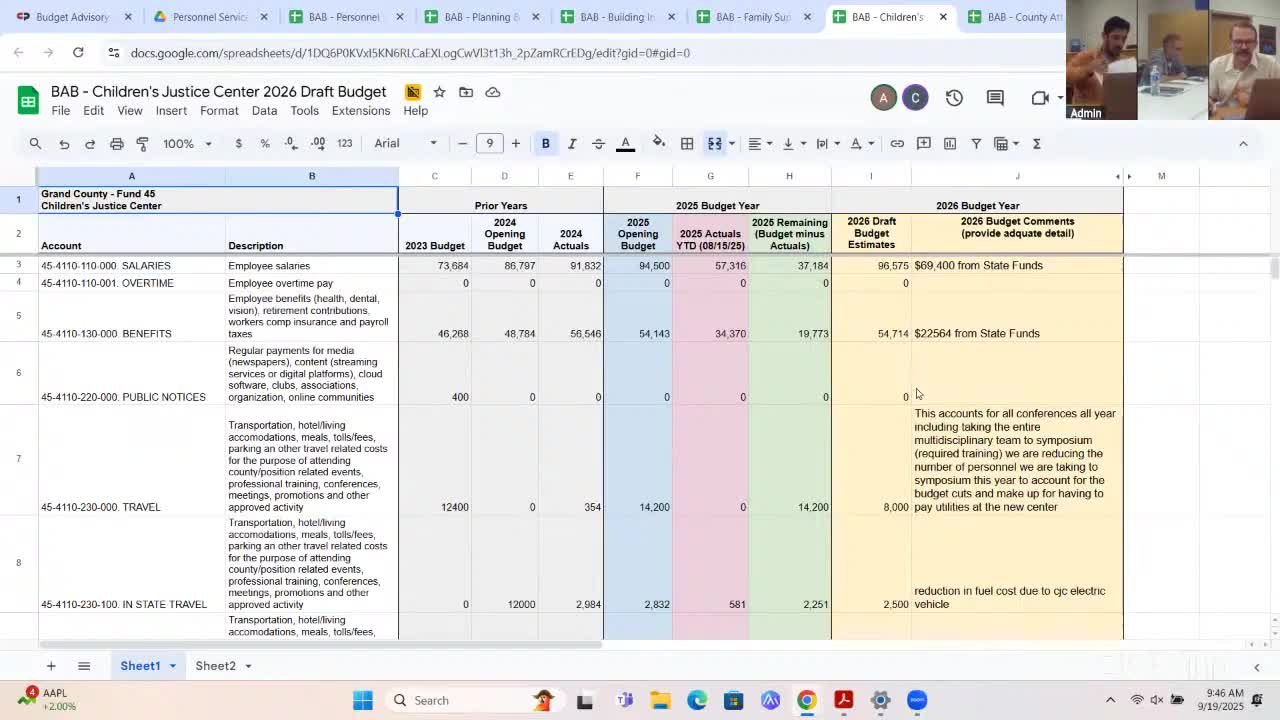Click the print icon

click(x=116, y=144)
